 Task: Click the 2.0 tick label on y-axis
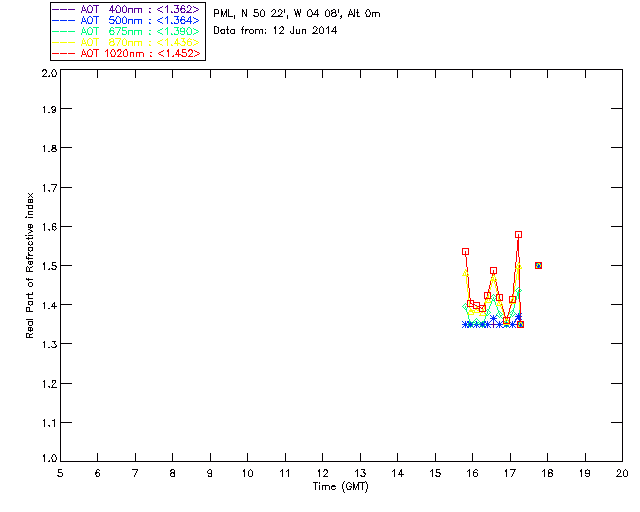(x=49, y=73)
